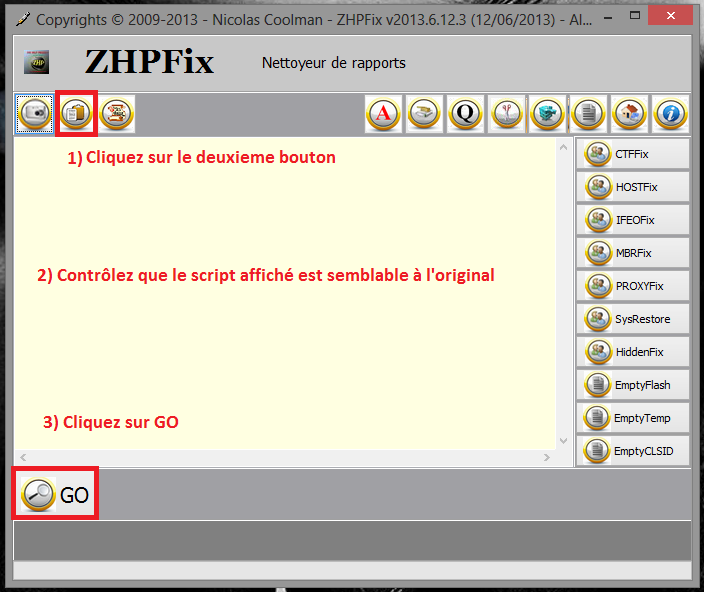Click the ZHPFix title heading

point(149,61)
